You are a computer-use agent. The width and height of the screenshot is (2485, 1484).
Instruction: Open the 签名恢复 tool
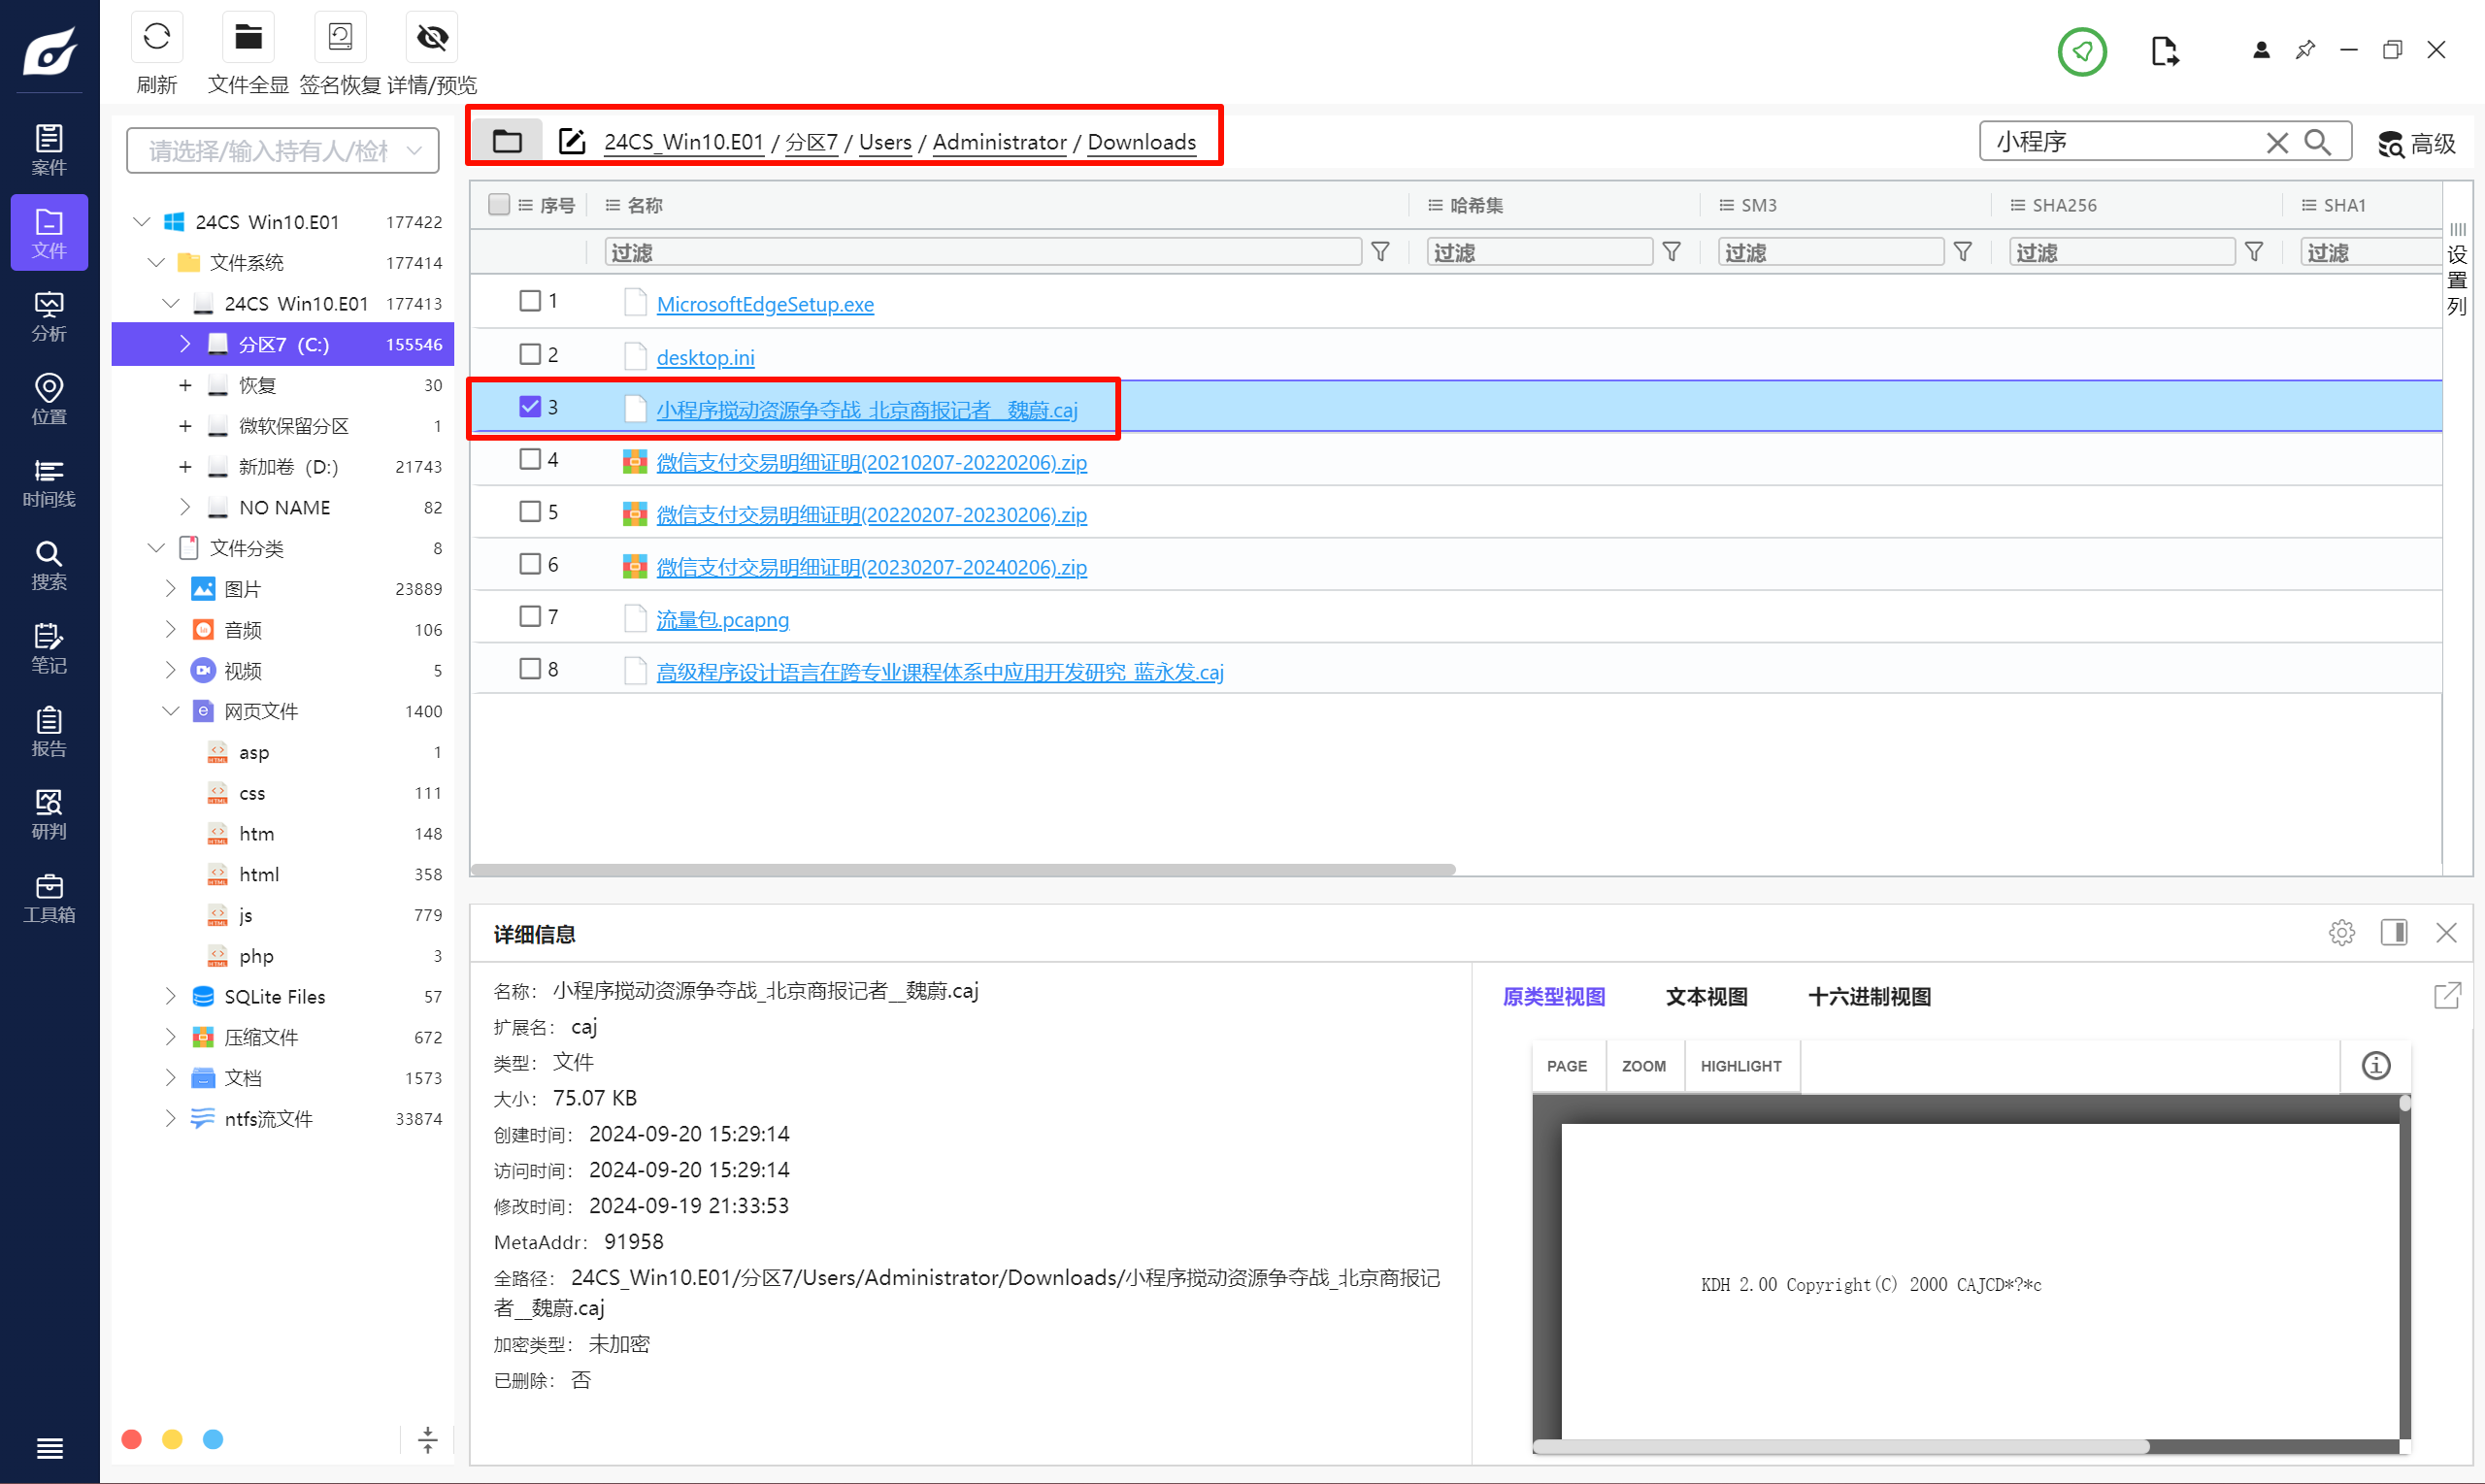[340, 38]
